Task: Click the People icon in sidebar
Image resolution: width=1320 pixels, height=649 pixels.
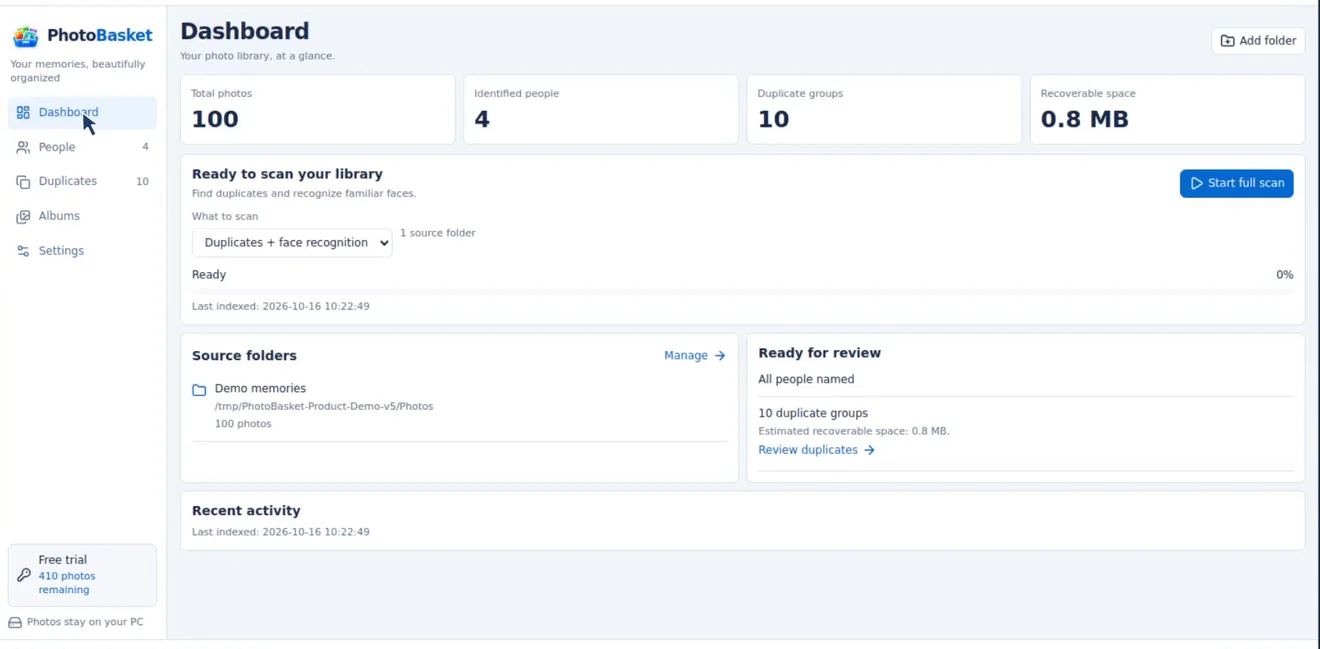Action: [23, 147]
